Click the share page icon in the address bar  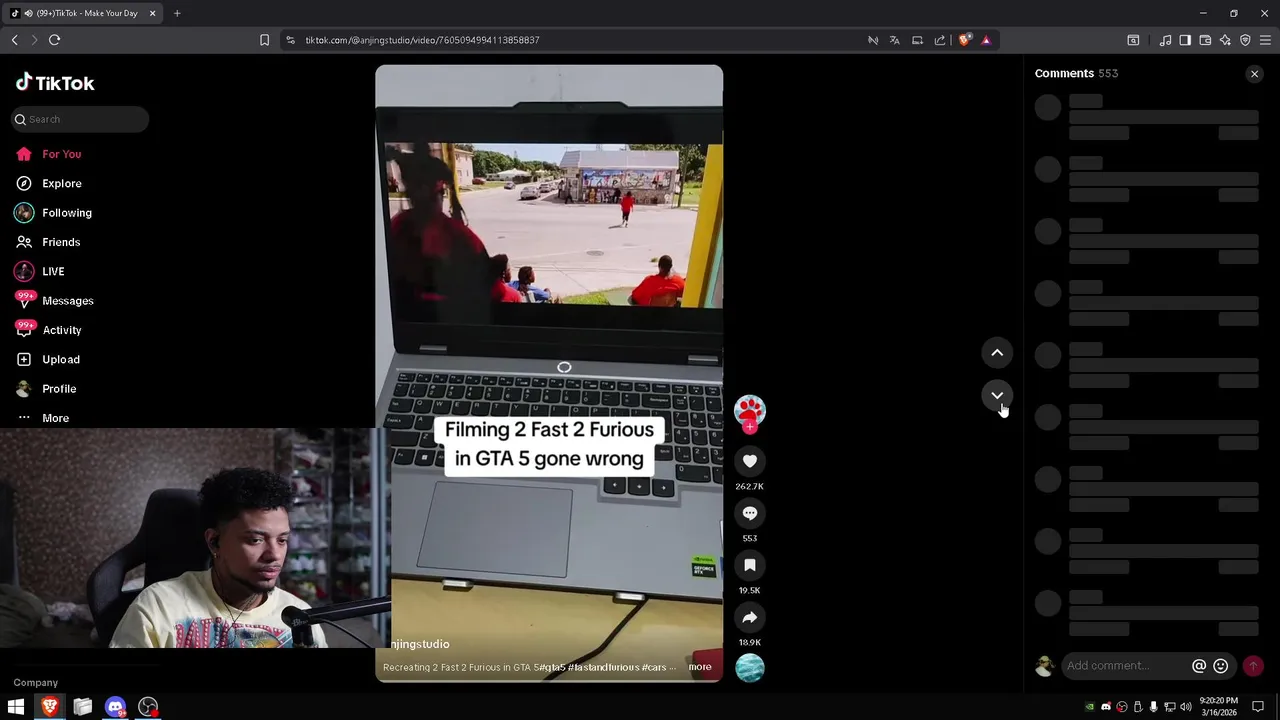(940, 40)
